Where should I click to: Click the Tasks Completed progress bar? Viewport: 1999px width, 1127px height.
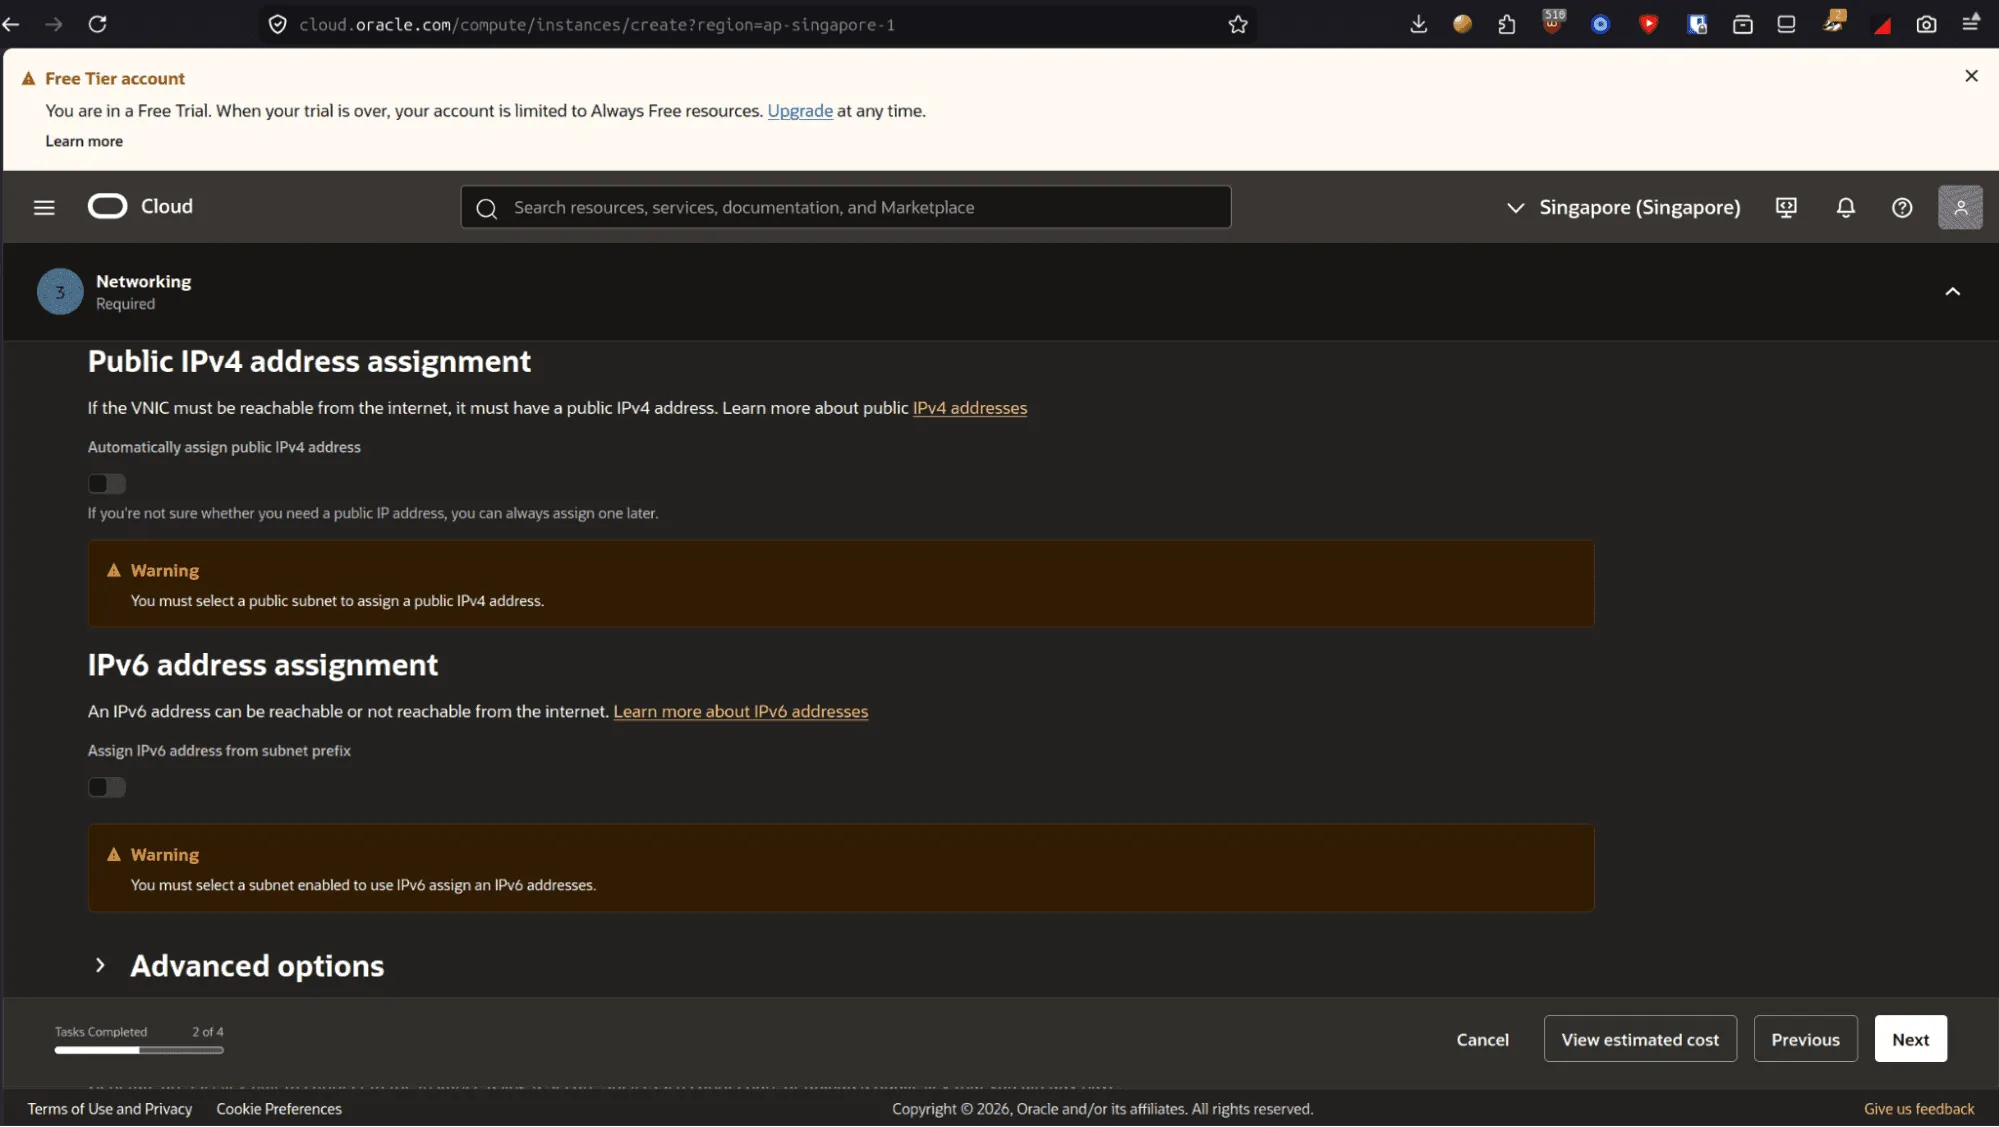pyautogui.click(x=139, y=1050)
